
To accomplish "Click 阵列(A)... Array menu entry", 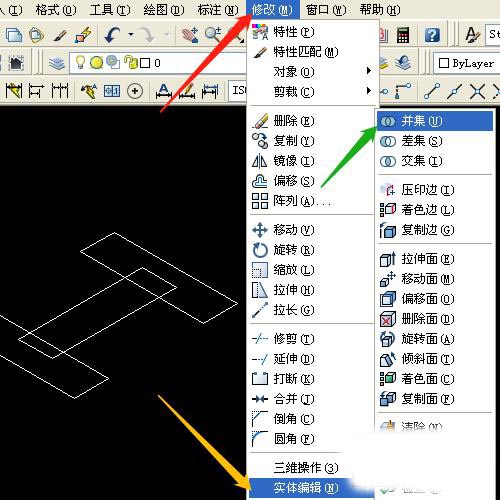I will (x=312, y=201).
